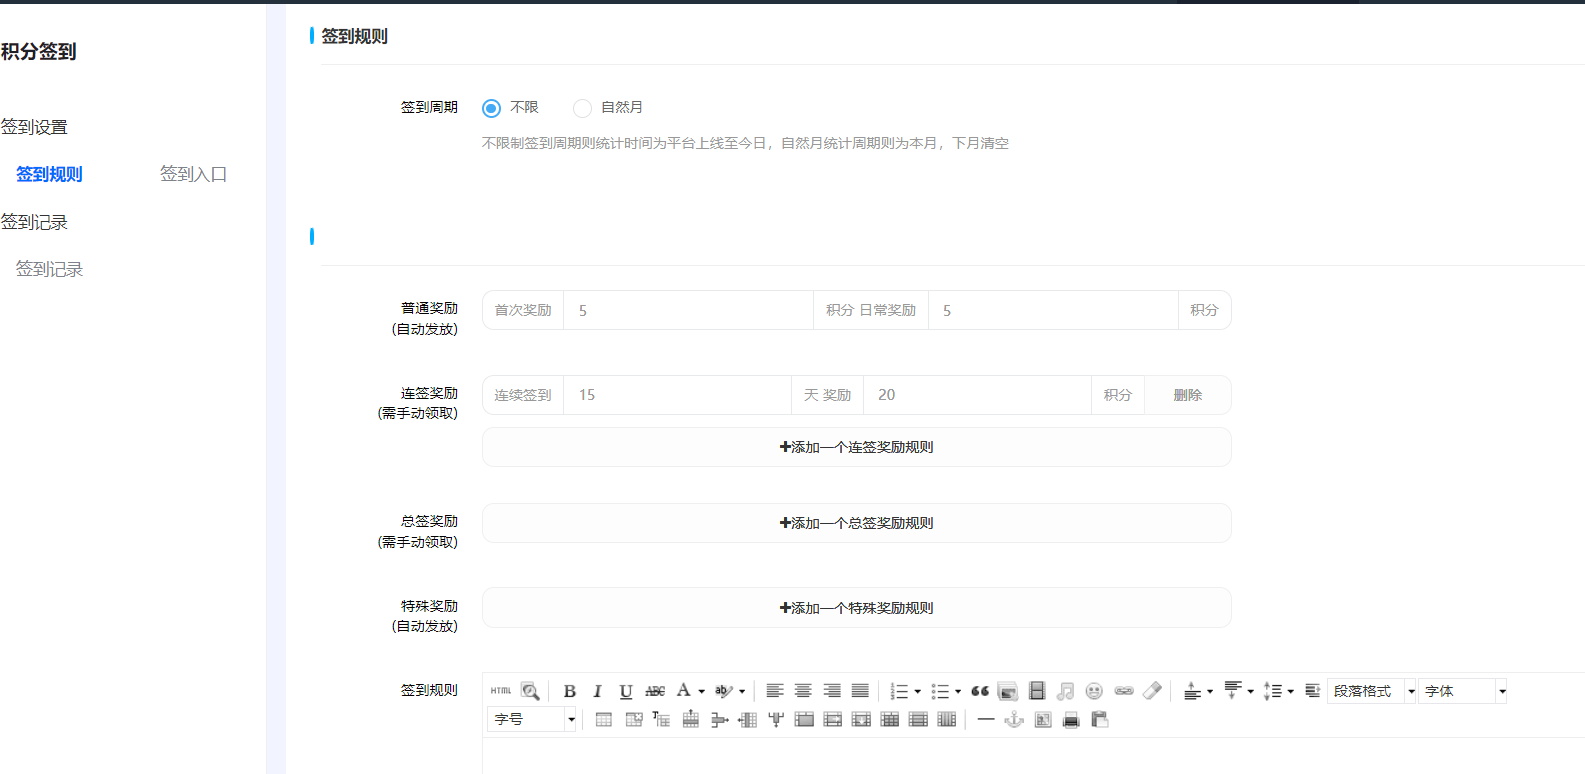
Task: Toggle bold formatting in the editor
Action: (x=569, y=691)
